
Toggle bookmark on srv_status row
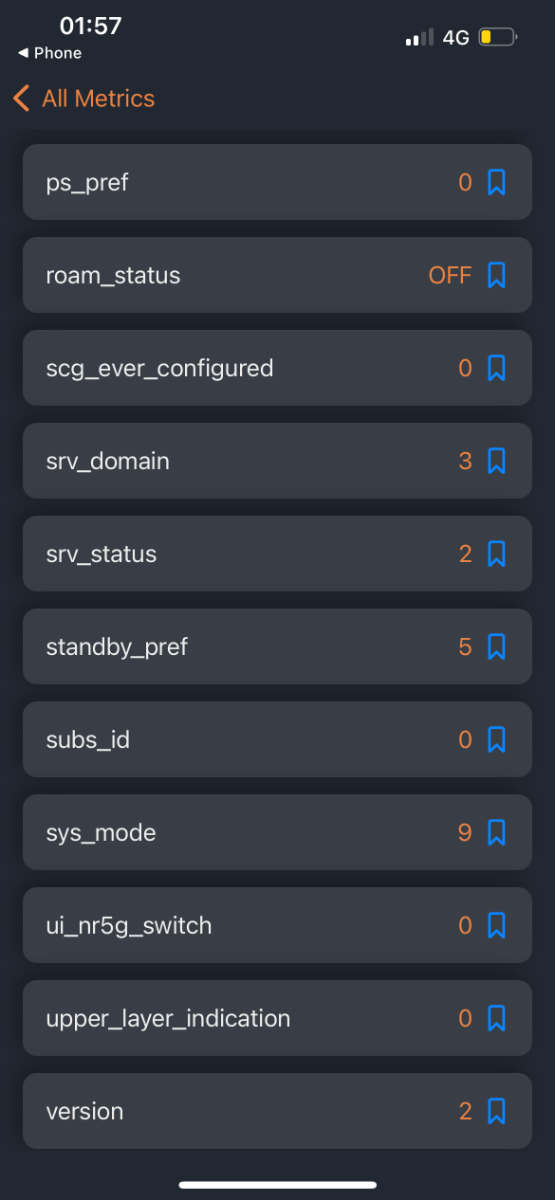click(x=497, y=554)
